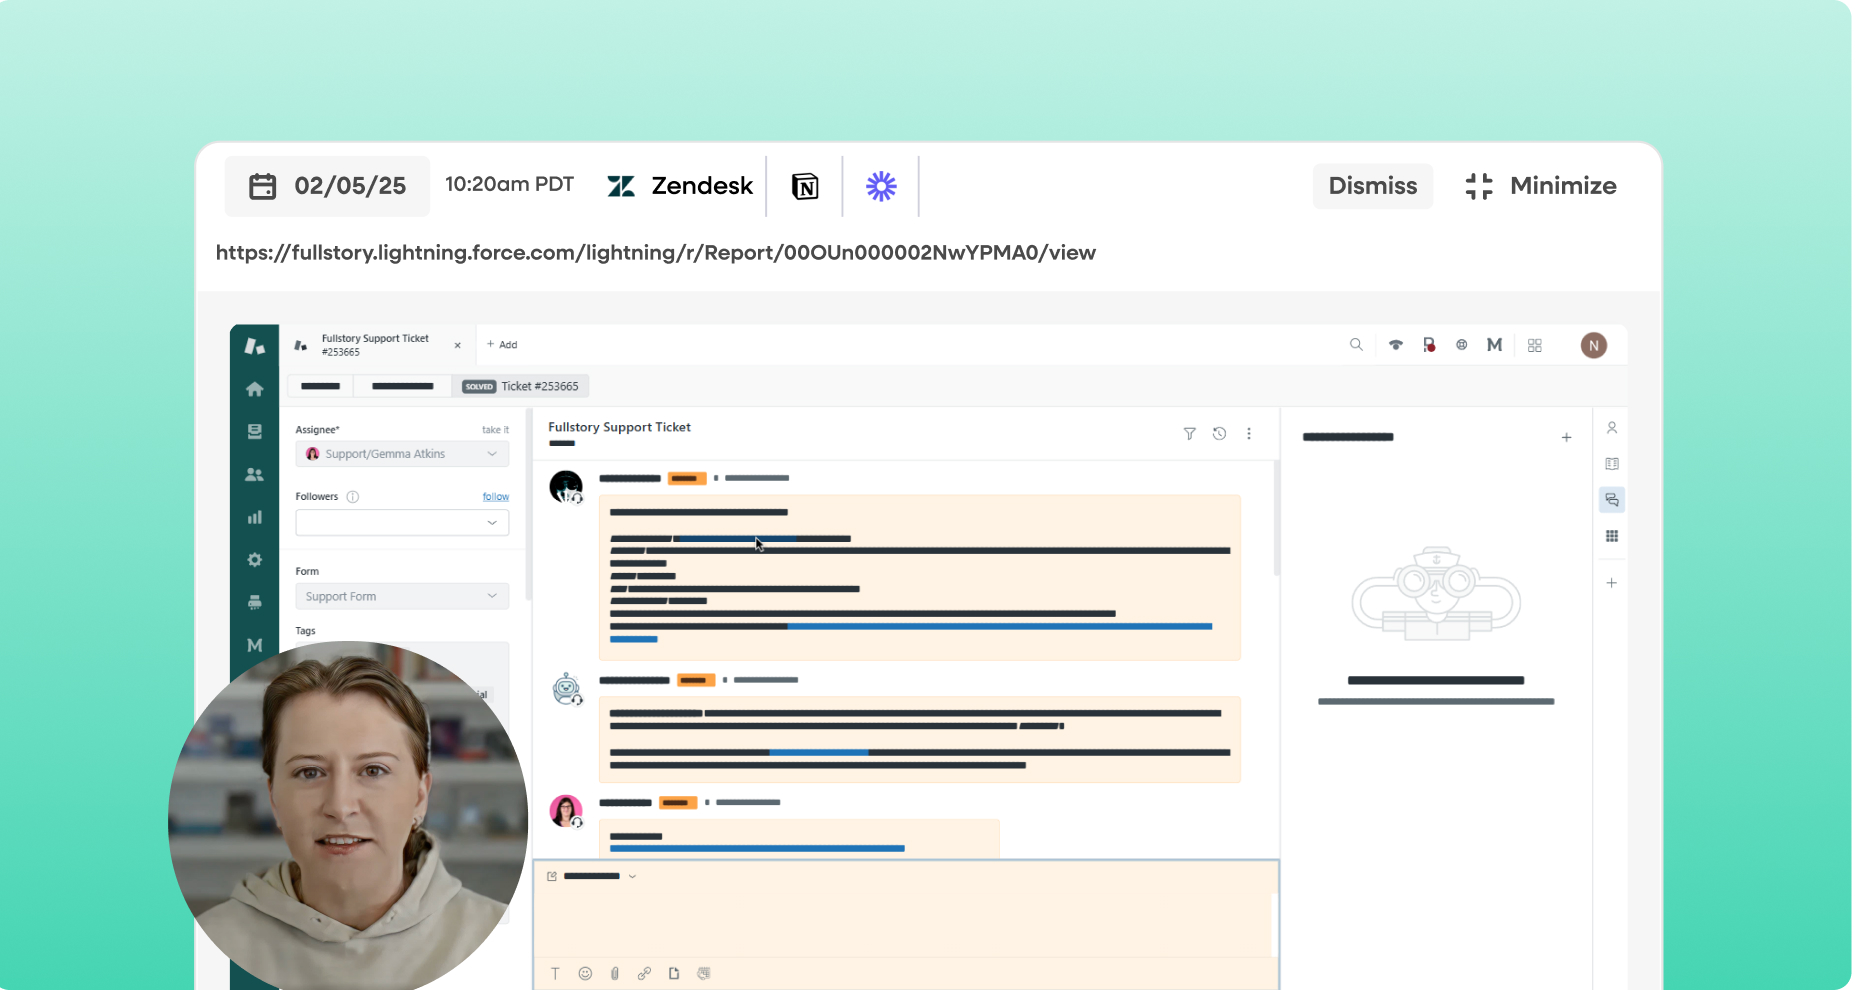Click into the reply composer text area
This screenshot has height=990, width=1860.
coord(904,922)
